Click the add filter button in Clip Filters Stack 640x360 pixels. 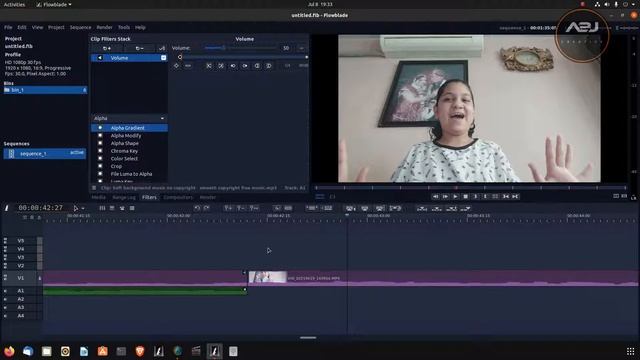(107, 48)
